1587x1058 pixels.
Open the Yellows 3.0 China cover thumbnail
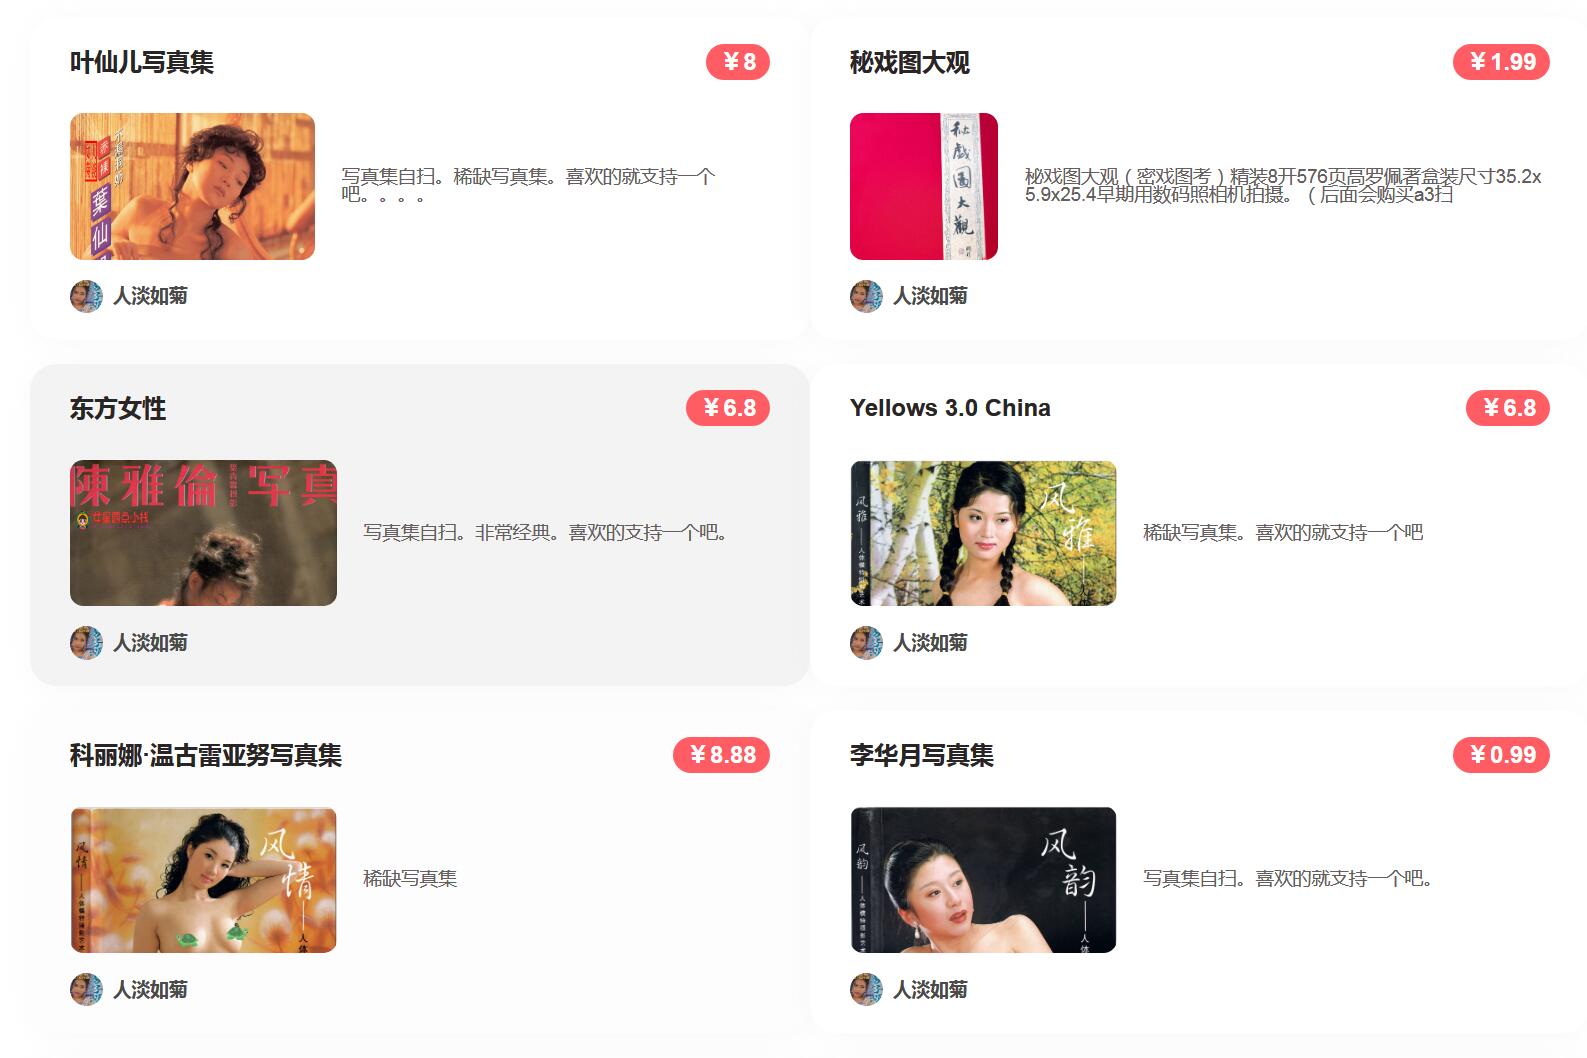tap(983, 533)
